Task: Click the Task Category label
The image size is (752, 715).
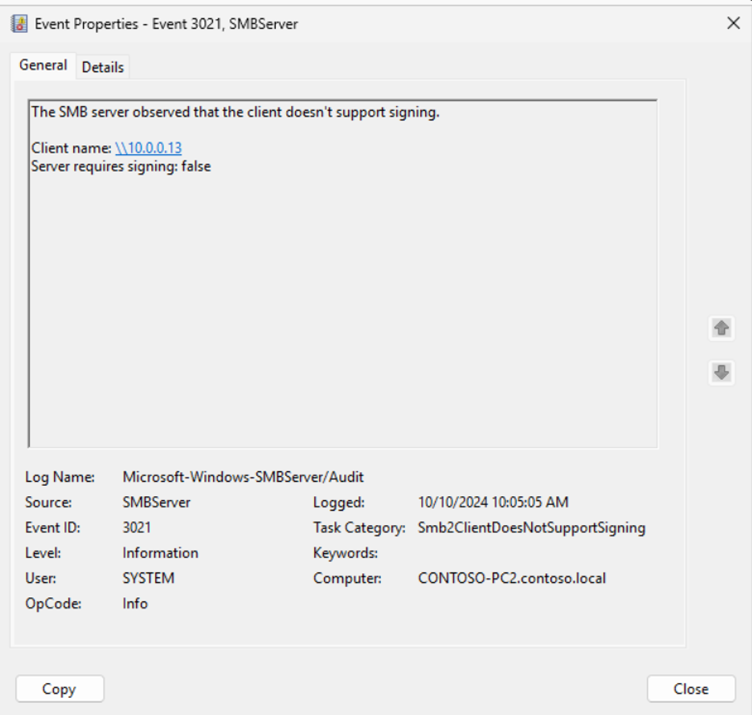Action: (359, 527)
